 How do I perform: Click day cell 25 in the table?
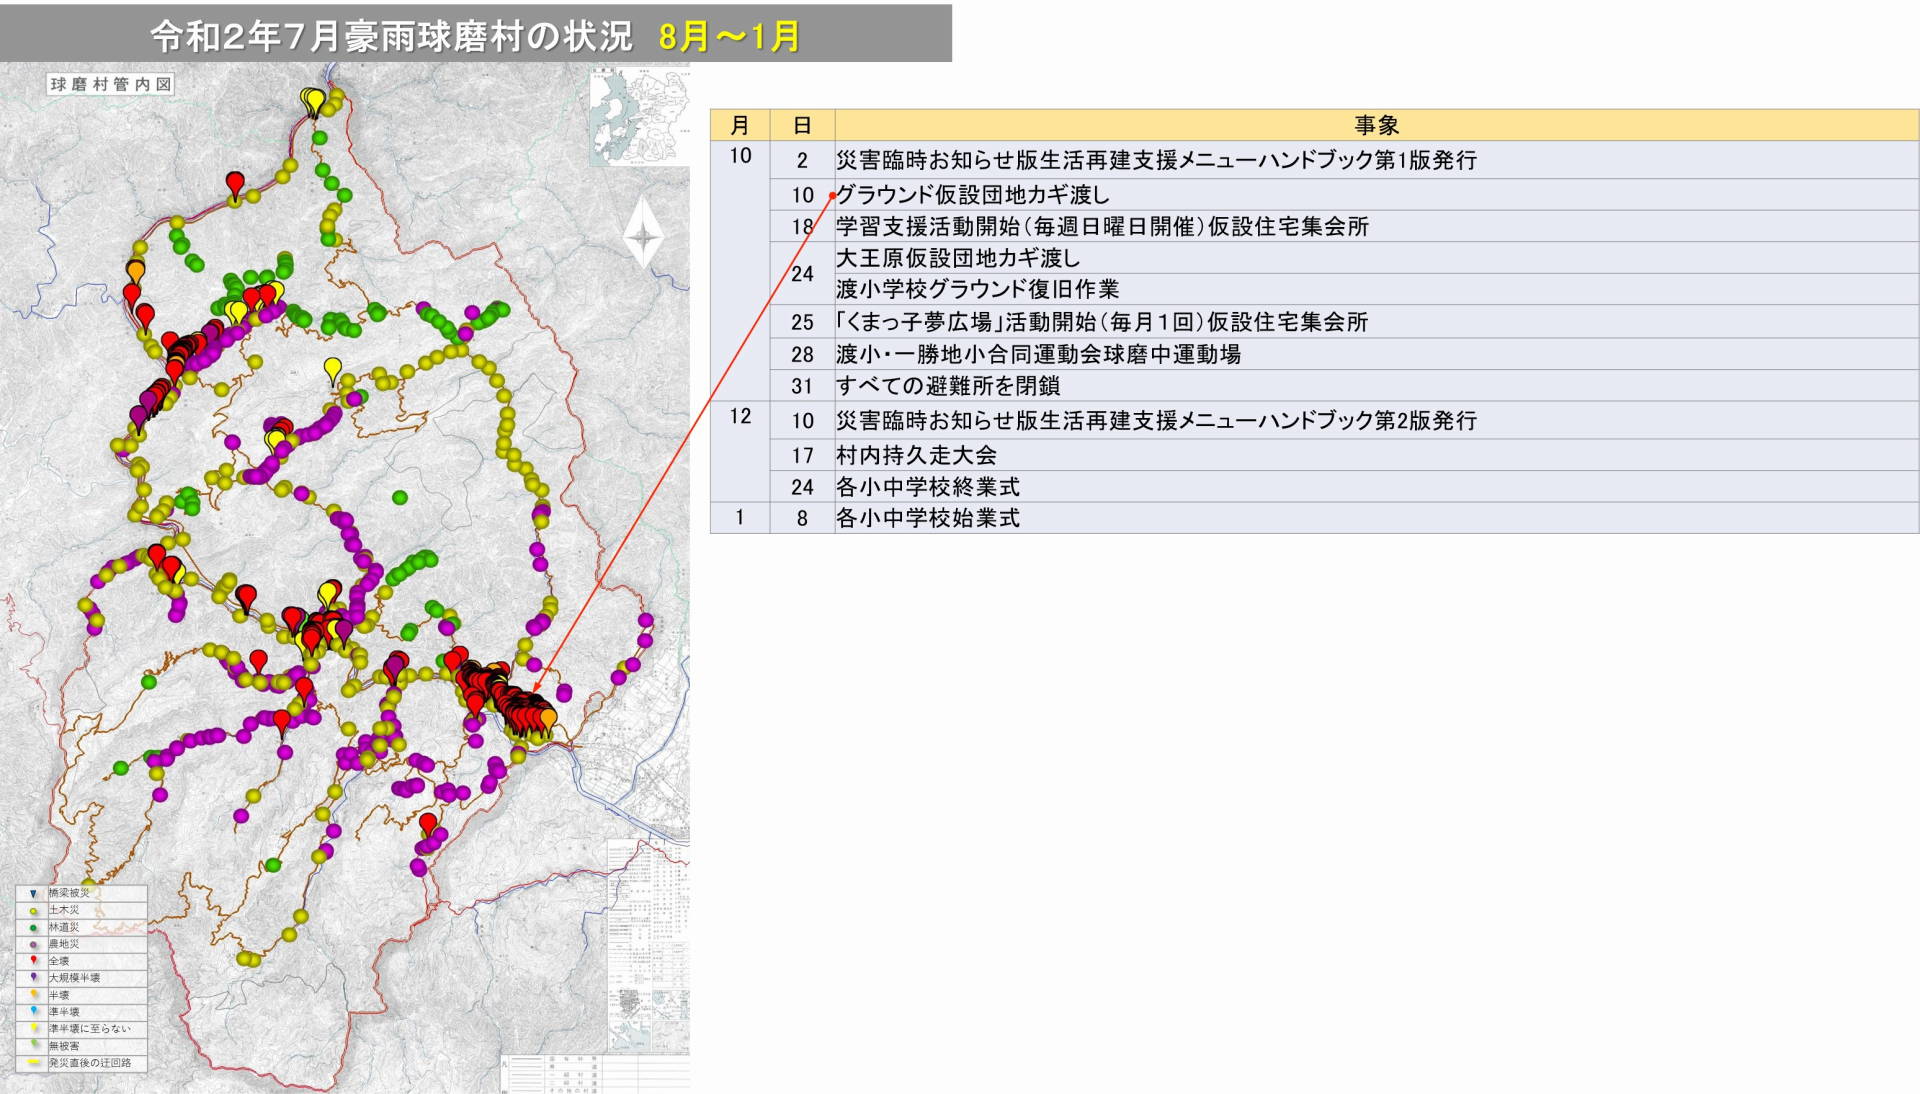802,322
